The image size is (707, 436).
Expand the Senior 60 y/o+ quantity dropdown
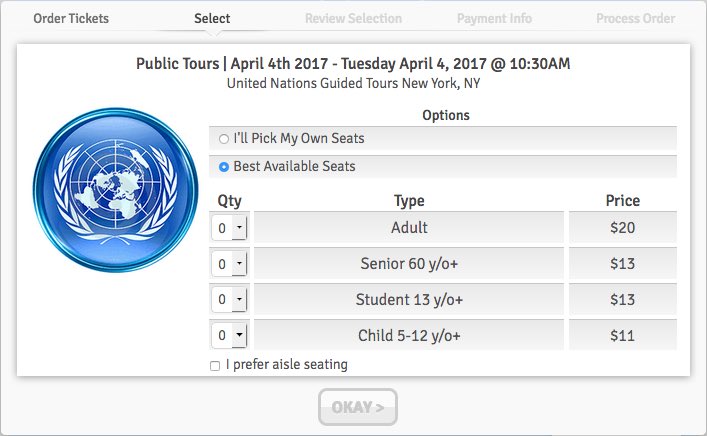point(230,264)
